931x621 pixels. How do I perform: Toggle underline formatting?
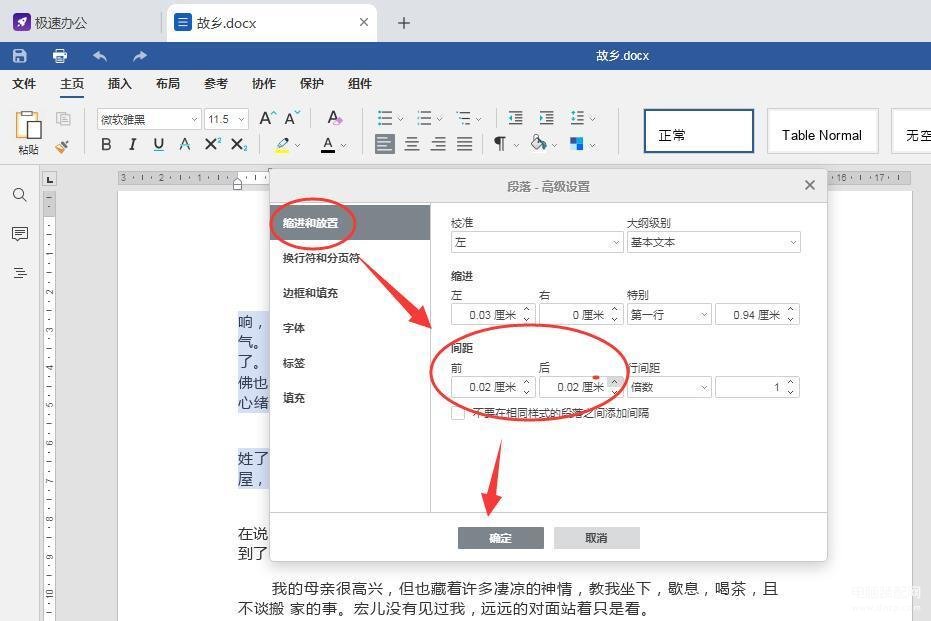tap(159, 144)
